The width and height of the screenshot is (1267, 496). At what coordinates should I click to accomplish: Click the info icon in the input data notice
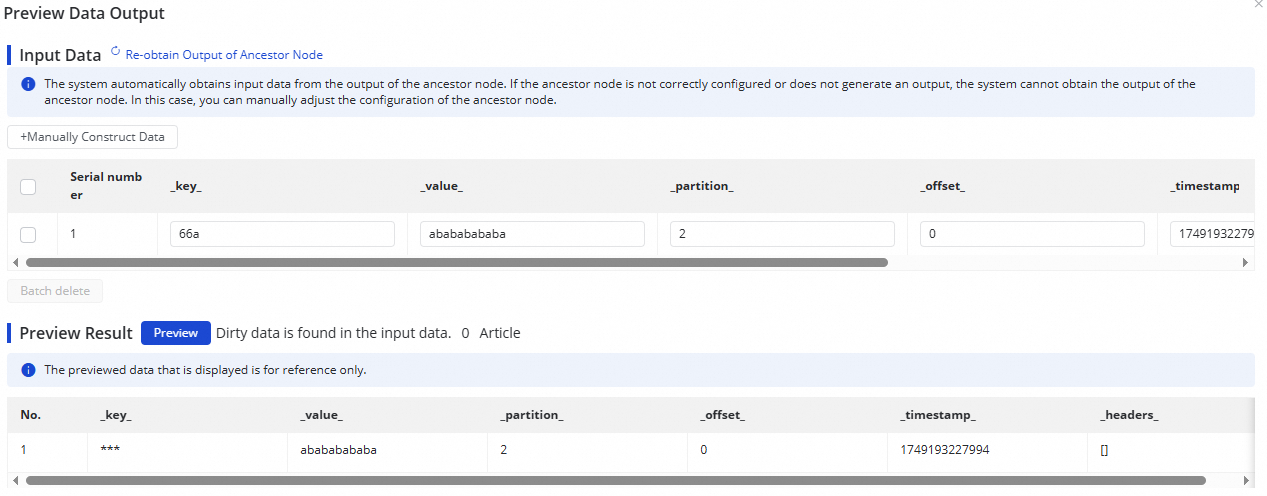tap(28, 84)
